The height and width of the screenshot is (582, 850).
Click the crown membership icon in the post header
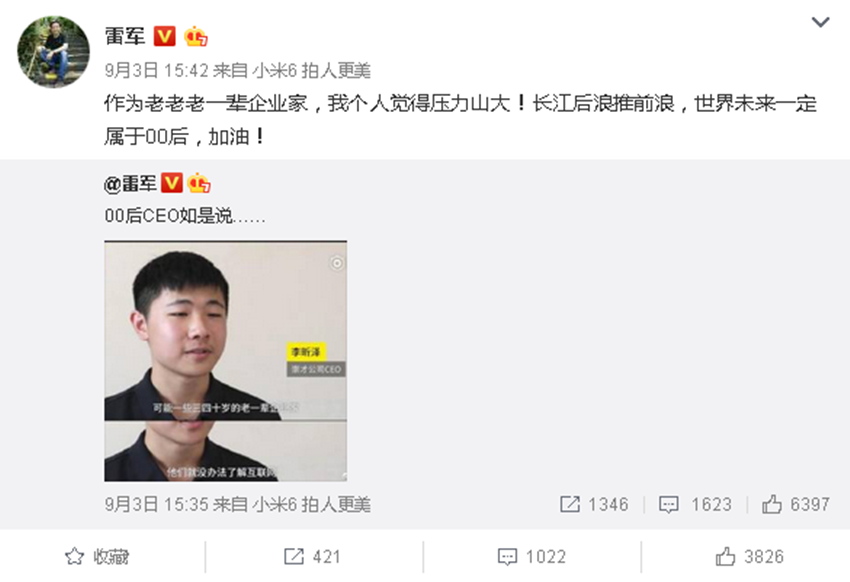[x=196, y=36]
